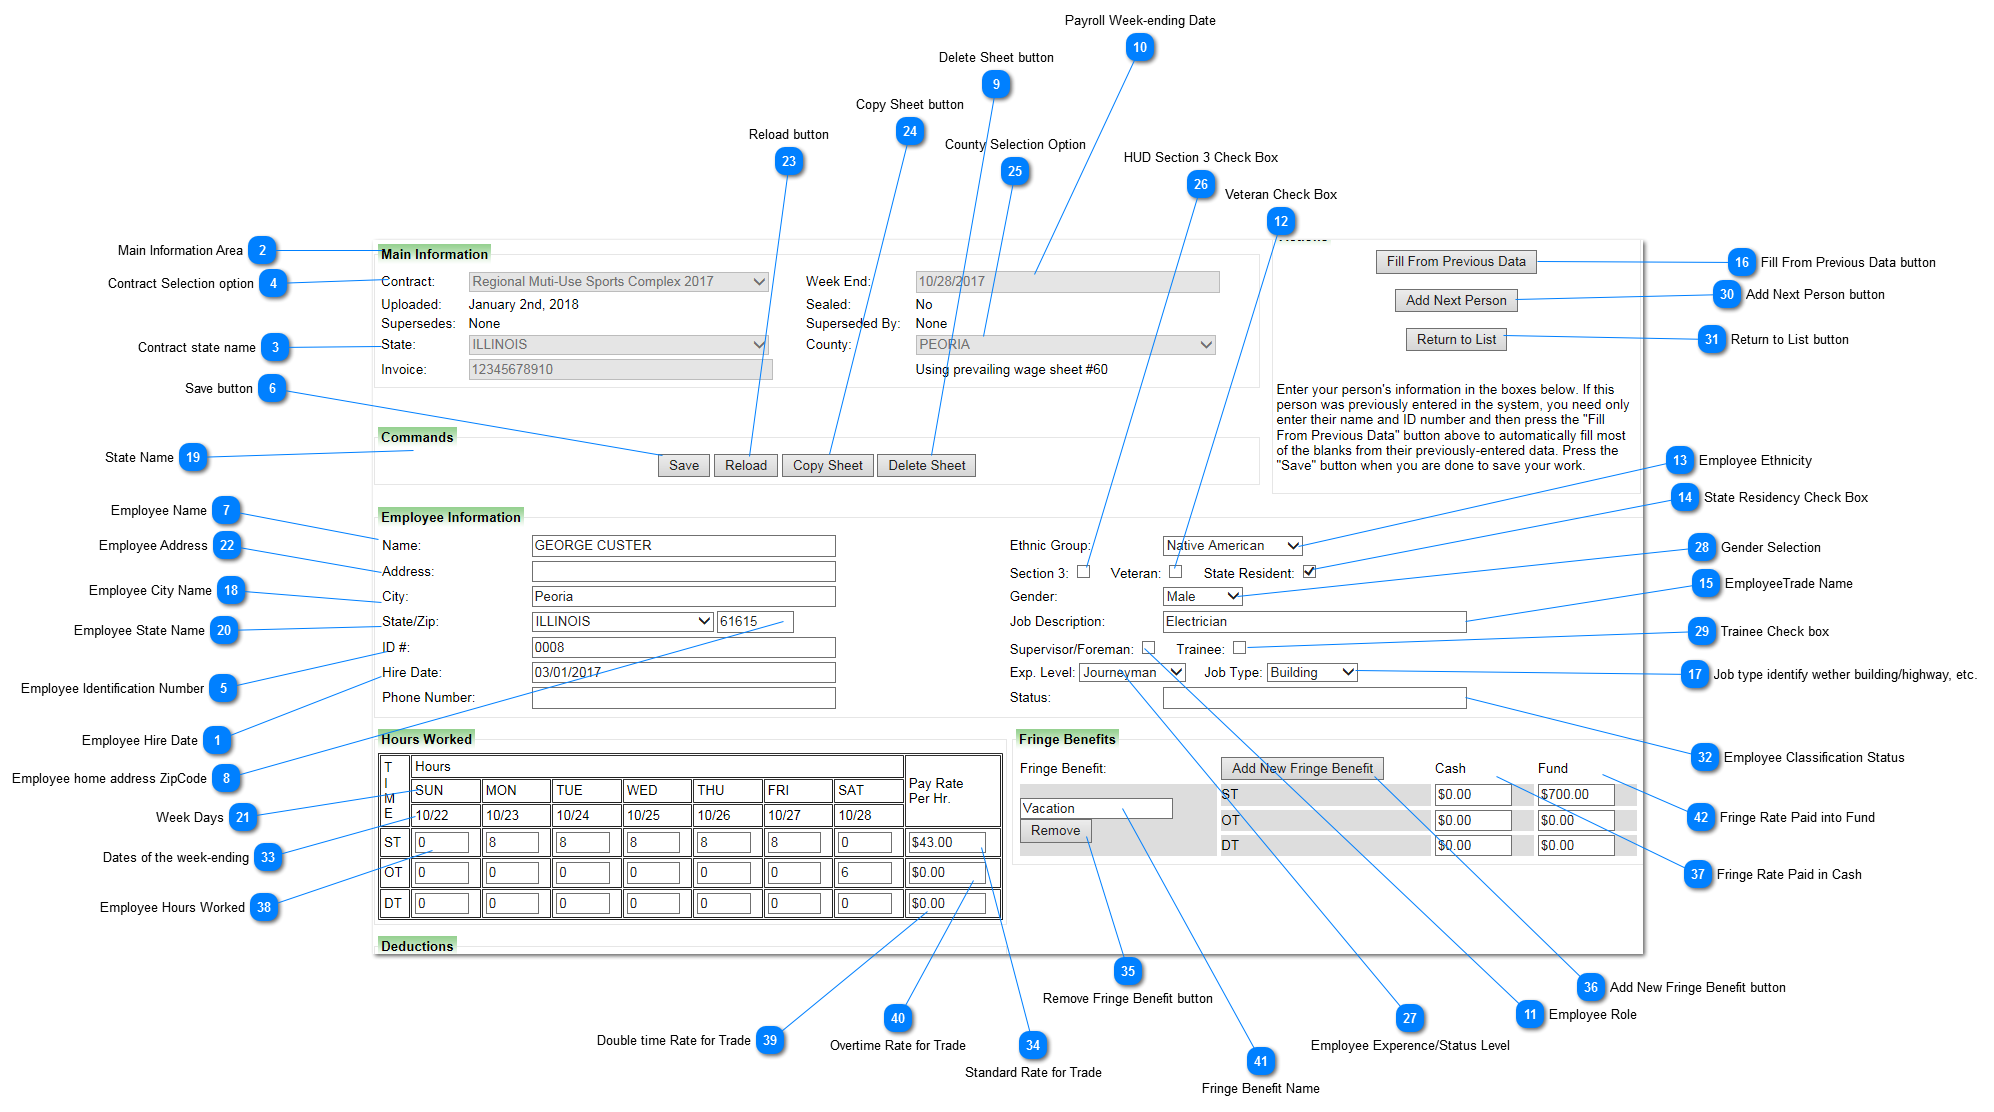Click the Phone Number field
Screen dimensions: 1994x1112
pos(684,697)
